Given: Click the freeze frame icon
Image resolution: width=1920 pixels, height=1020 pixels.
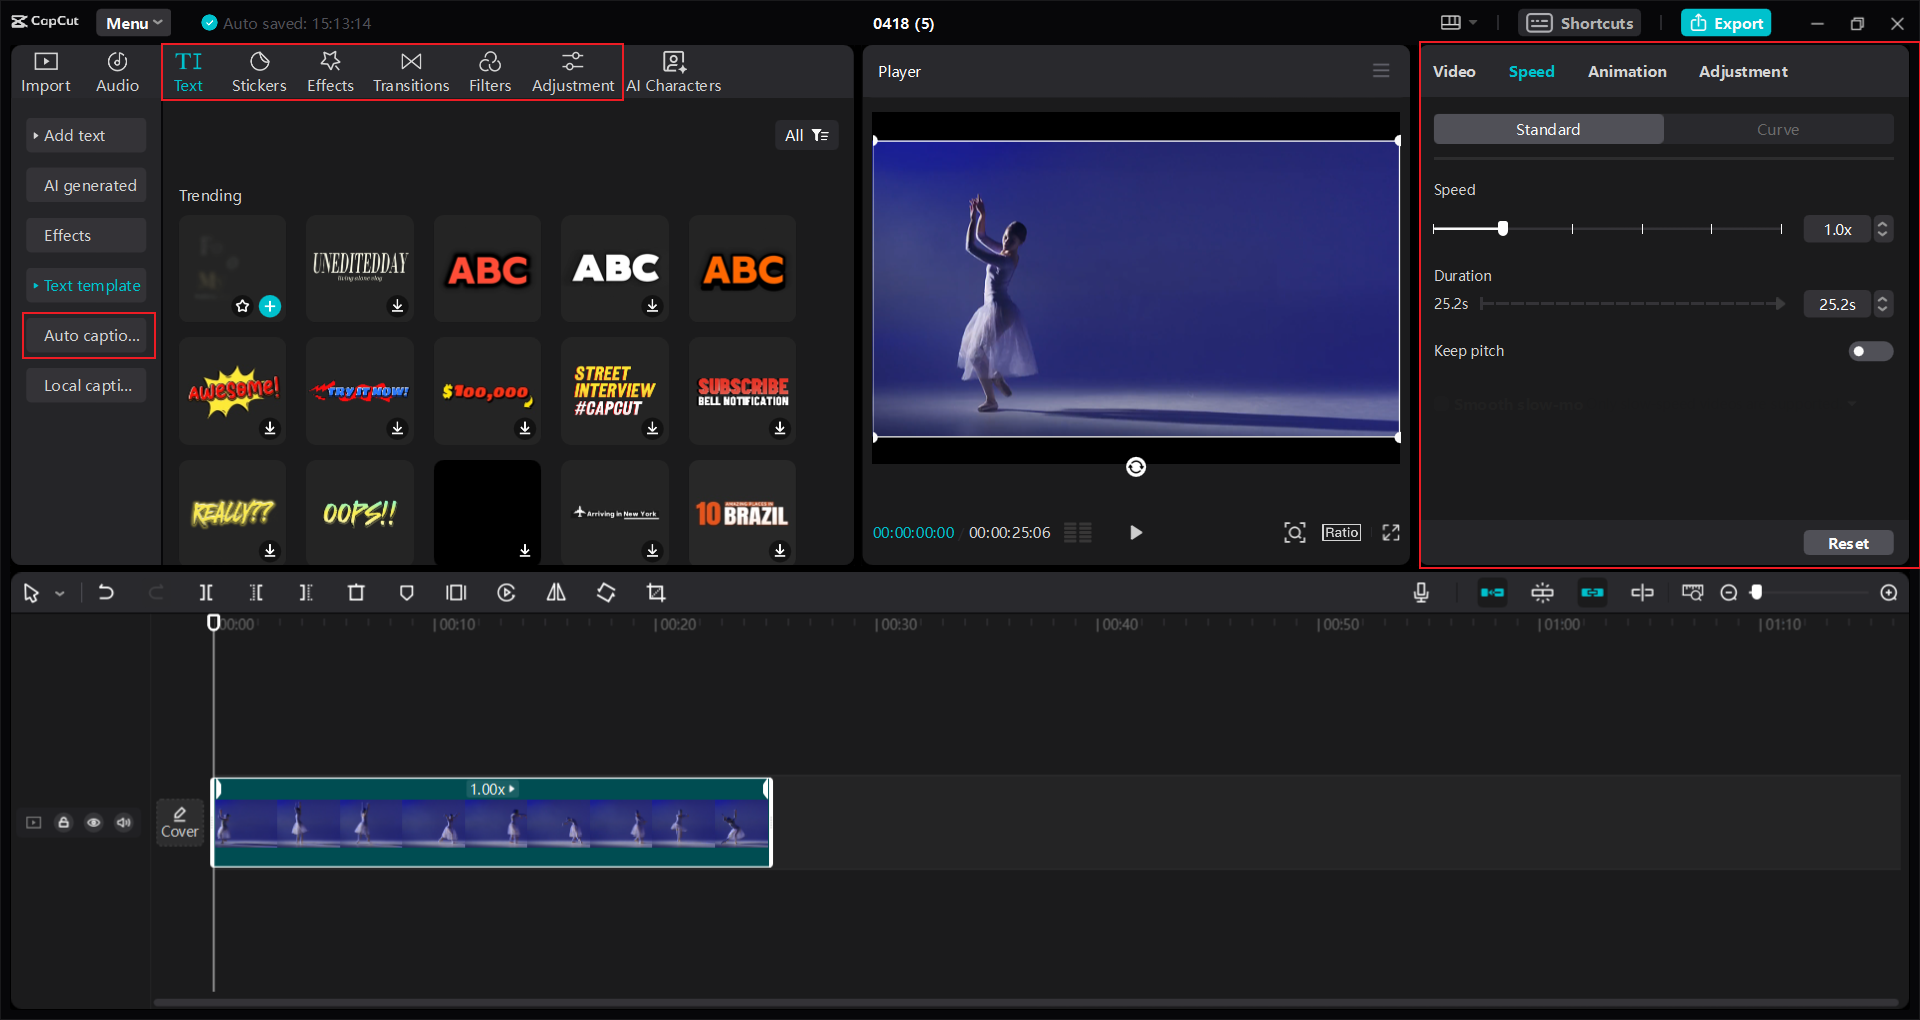Looking at the screenshot, I should pyautogui.click(x=456, y=593).
